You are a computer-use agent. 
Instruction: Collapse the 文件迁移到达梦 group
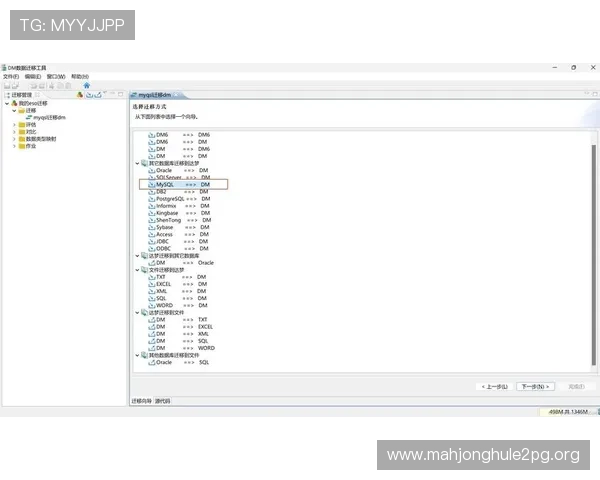[x=138, y=270]
